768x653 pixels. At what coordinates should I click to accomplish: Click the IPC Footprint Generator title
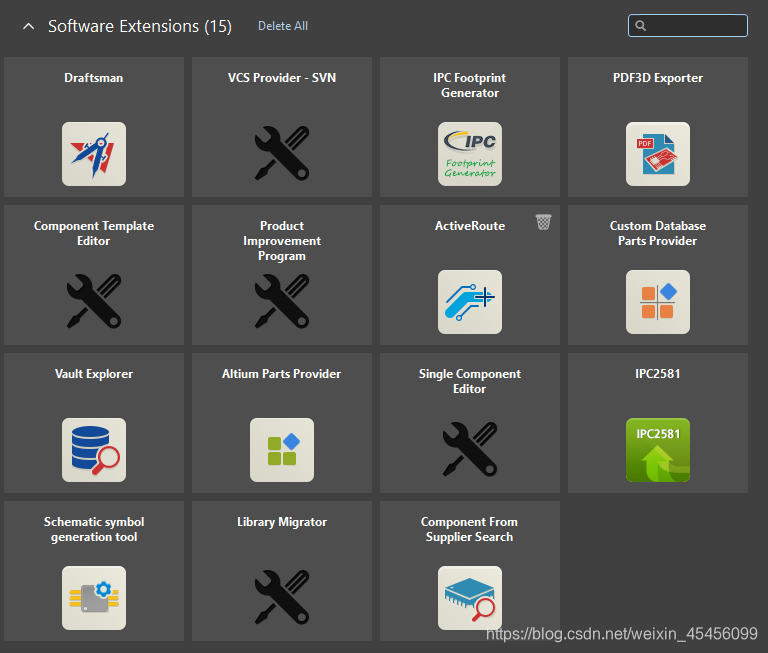click(470, 85)
